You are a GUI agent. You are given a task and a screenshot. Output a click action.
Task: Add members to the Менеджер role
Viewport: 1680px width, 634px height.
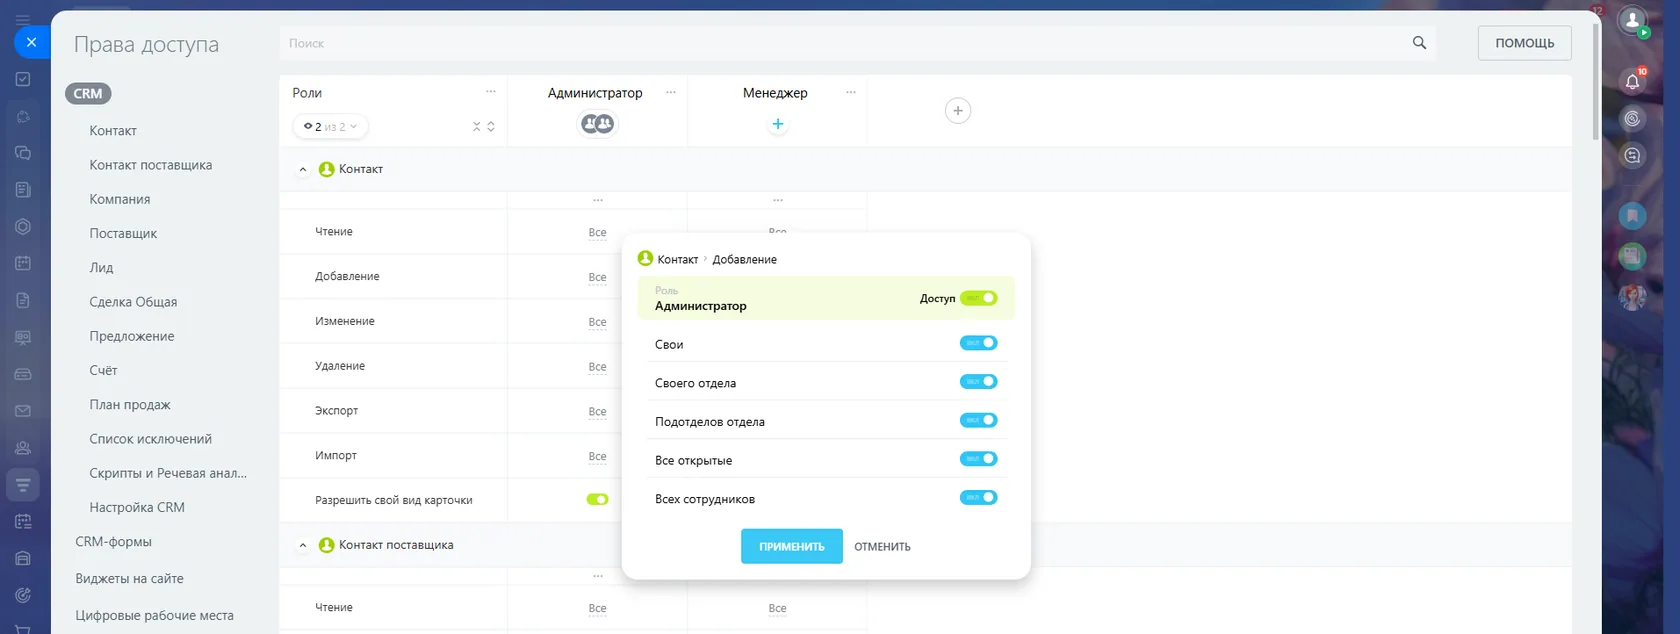(x=777, y=124)
